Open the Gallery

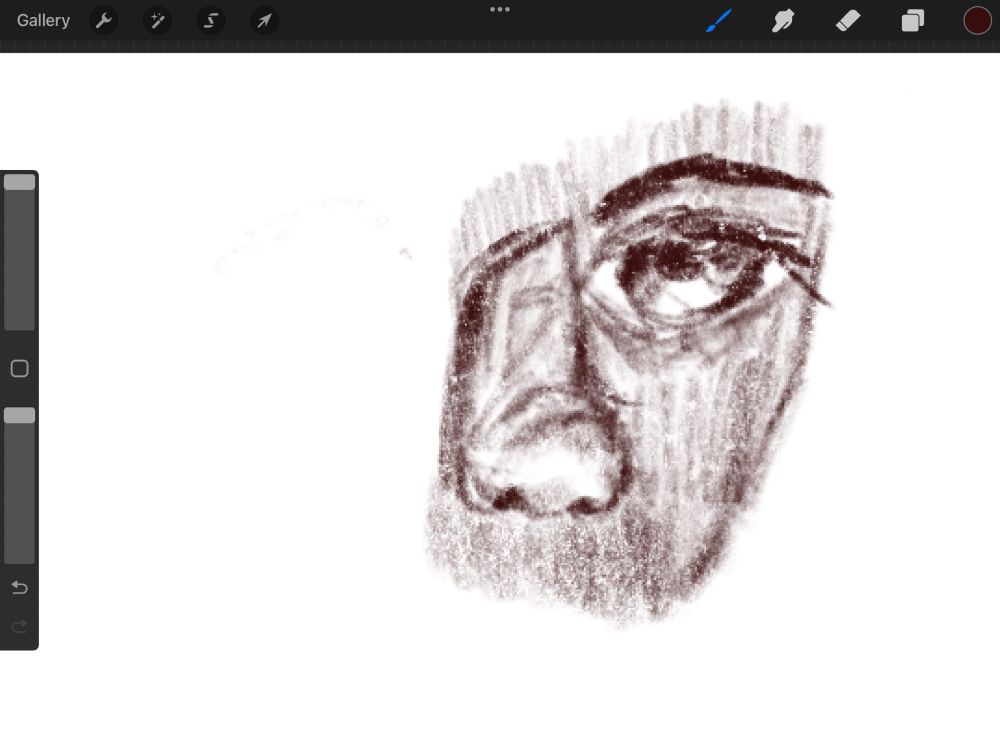point(43,20)
